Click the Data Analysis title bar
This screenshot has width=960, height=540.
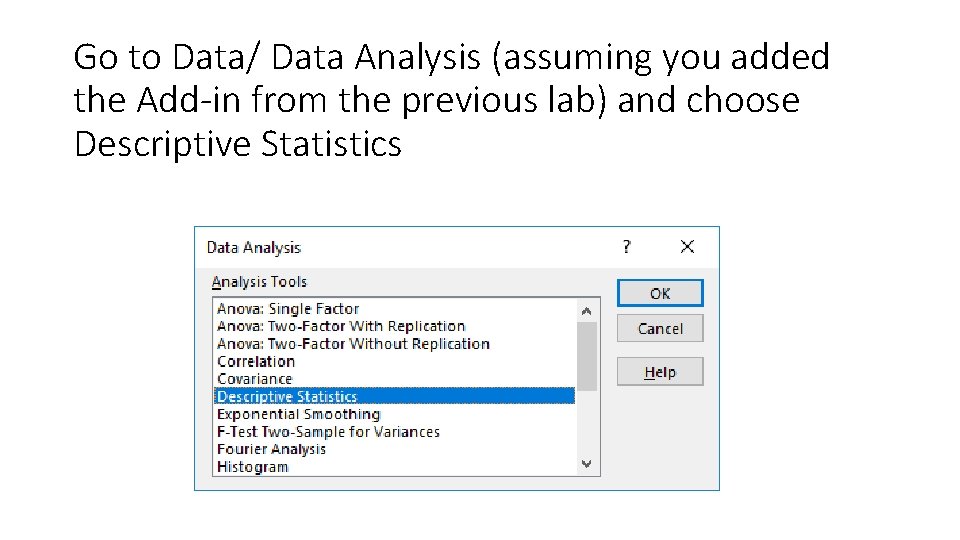pyautogui.click(x=400, y=247)
